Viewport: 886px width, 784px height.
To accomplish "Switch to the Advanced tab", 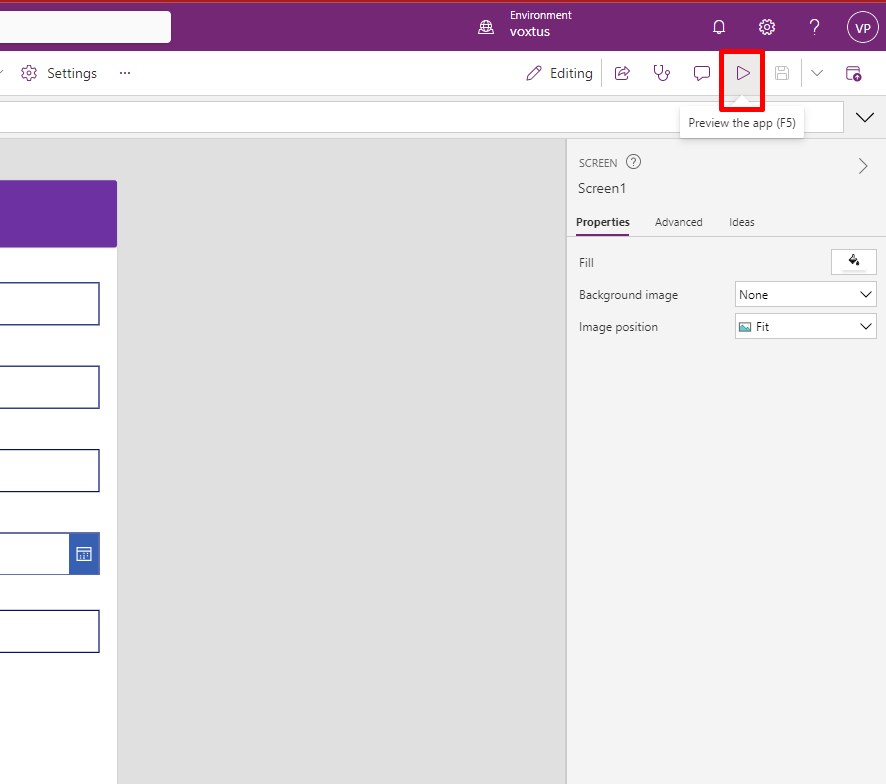I will point(679,222).
